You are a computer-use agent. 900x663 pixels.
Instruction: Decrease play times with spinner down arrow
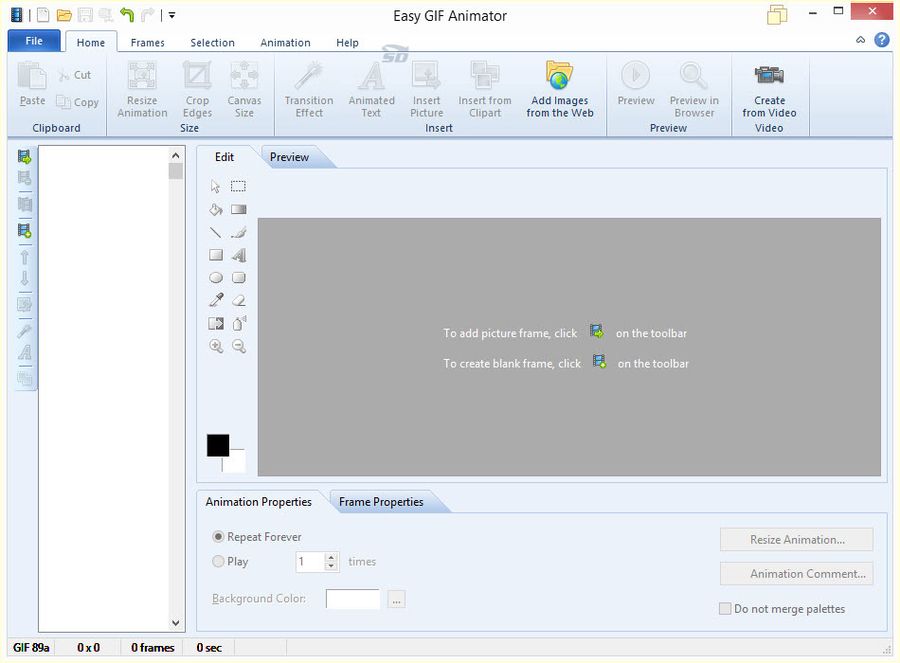click(x=331, y=566)
